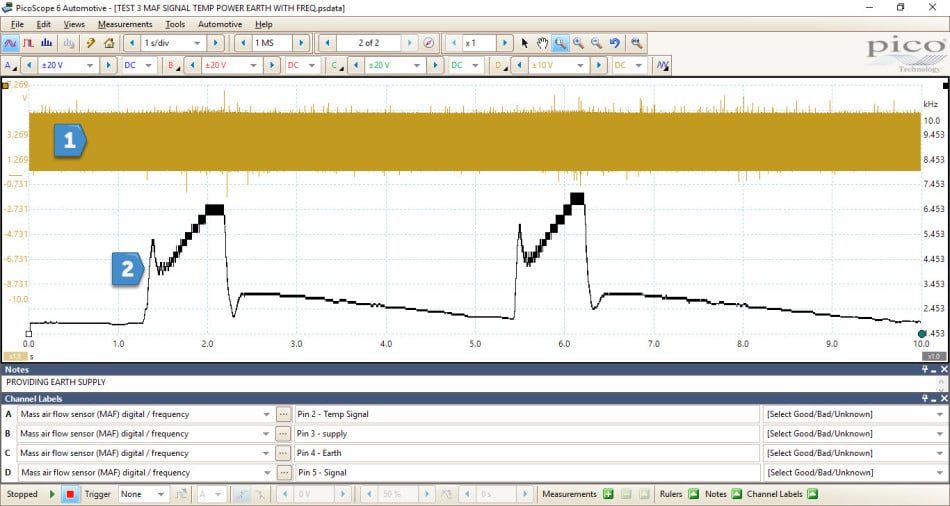The image size is (950, 506).
Task: Open Channel A options button
Action: coord(10,65)
